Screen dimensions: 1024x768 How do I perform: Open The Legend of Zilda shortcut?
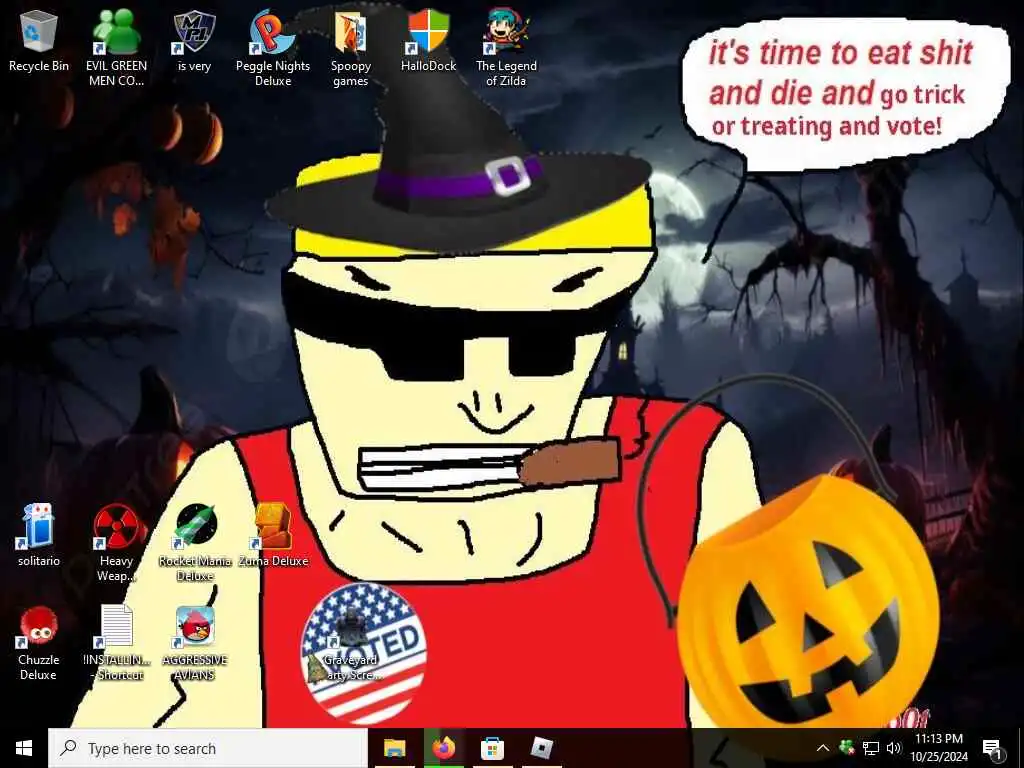pyautogui.click(x=506, y=48)
